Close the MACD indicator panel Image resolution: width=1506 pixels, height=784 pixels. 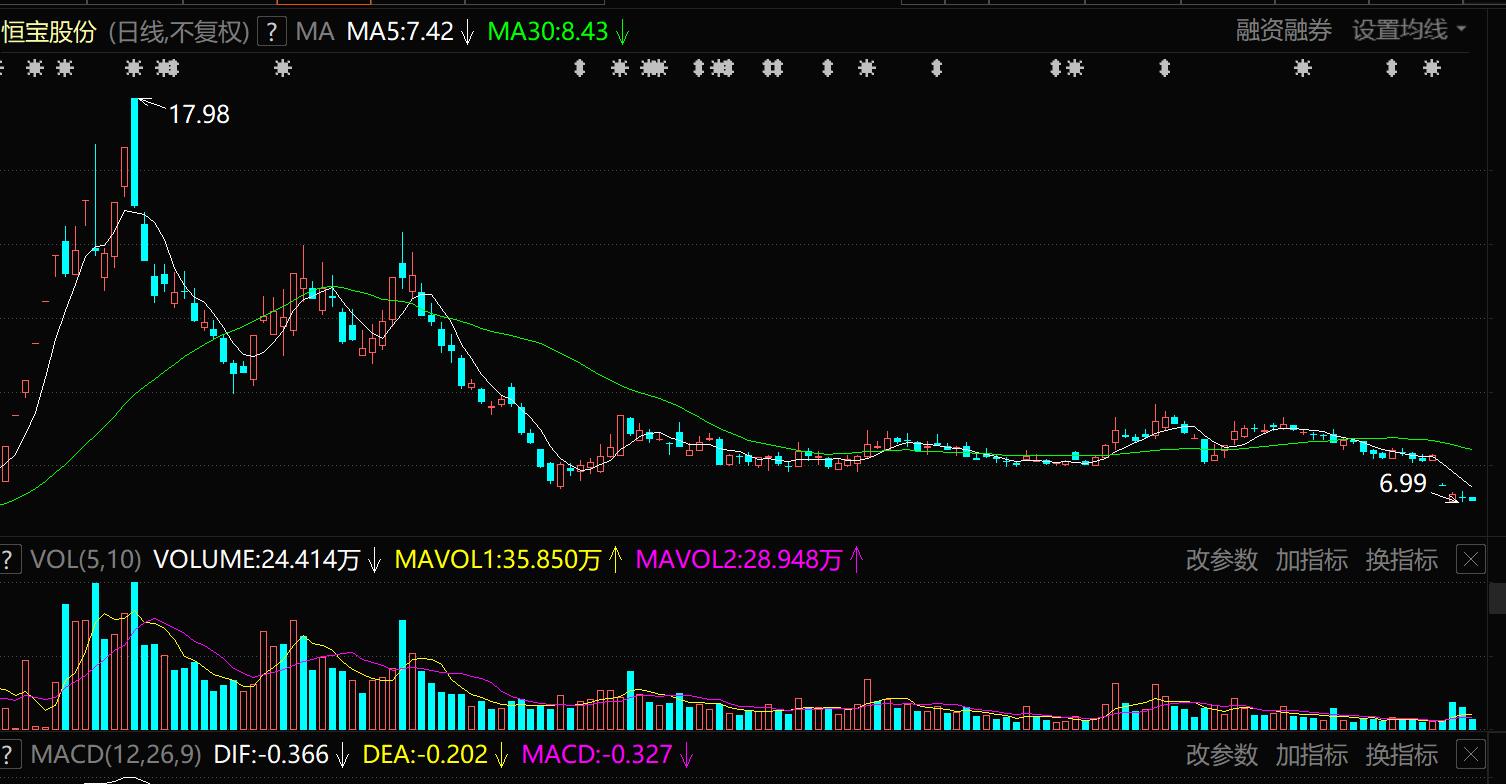coord(1471,754)
